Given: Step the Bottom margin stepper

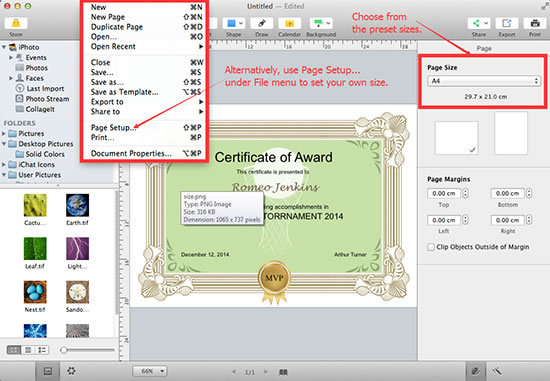Looking at the screenshot, I should point(529,193).
